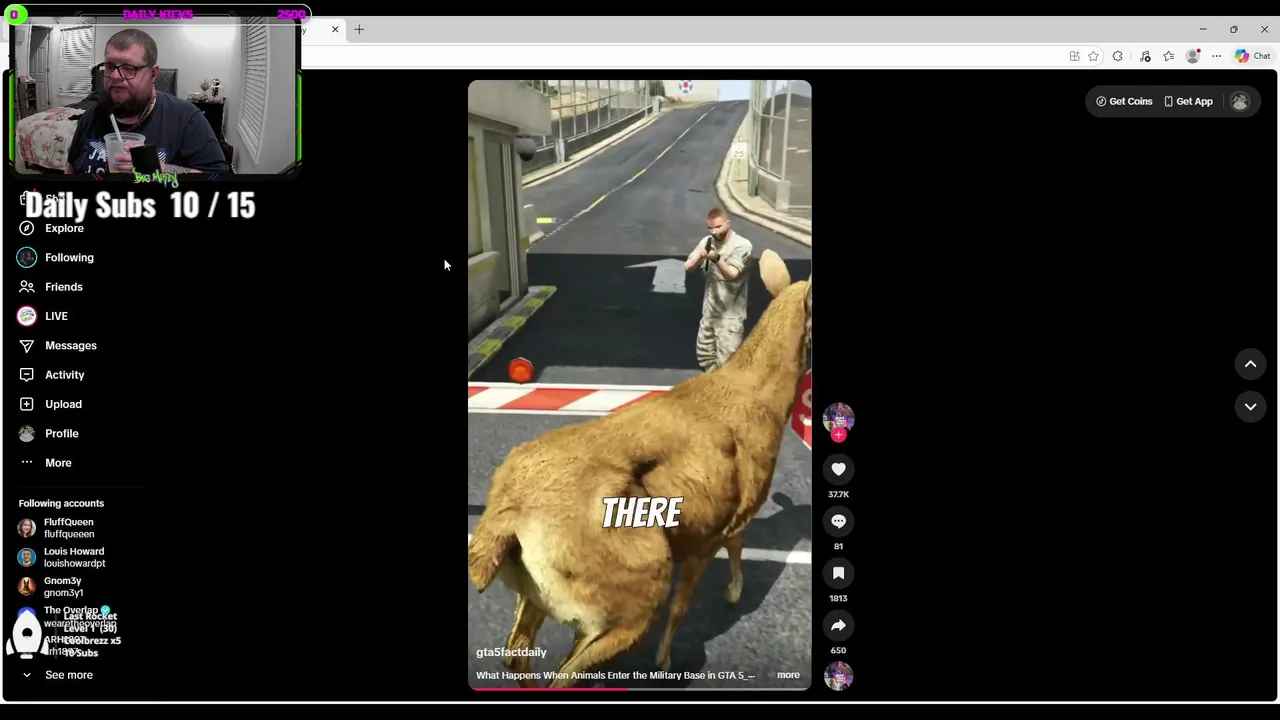
Task: Select LIVE menu label
Action: pyautogui.click(x=56, y=316)
